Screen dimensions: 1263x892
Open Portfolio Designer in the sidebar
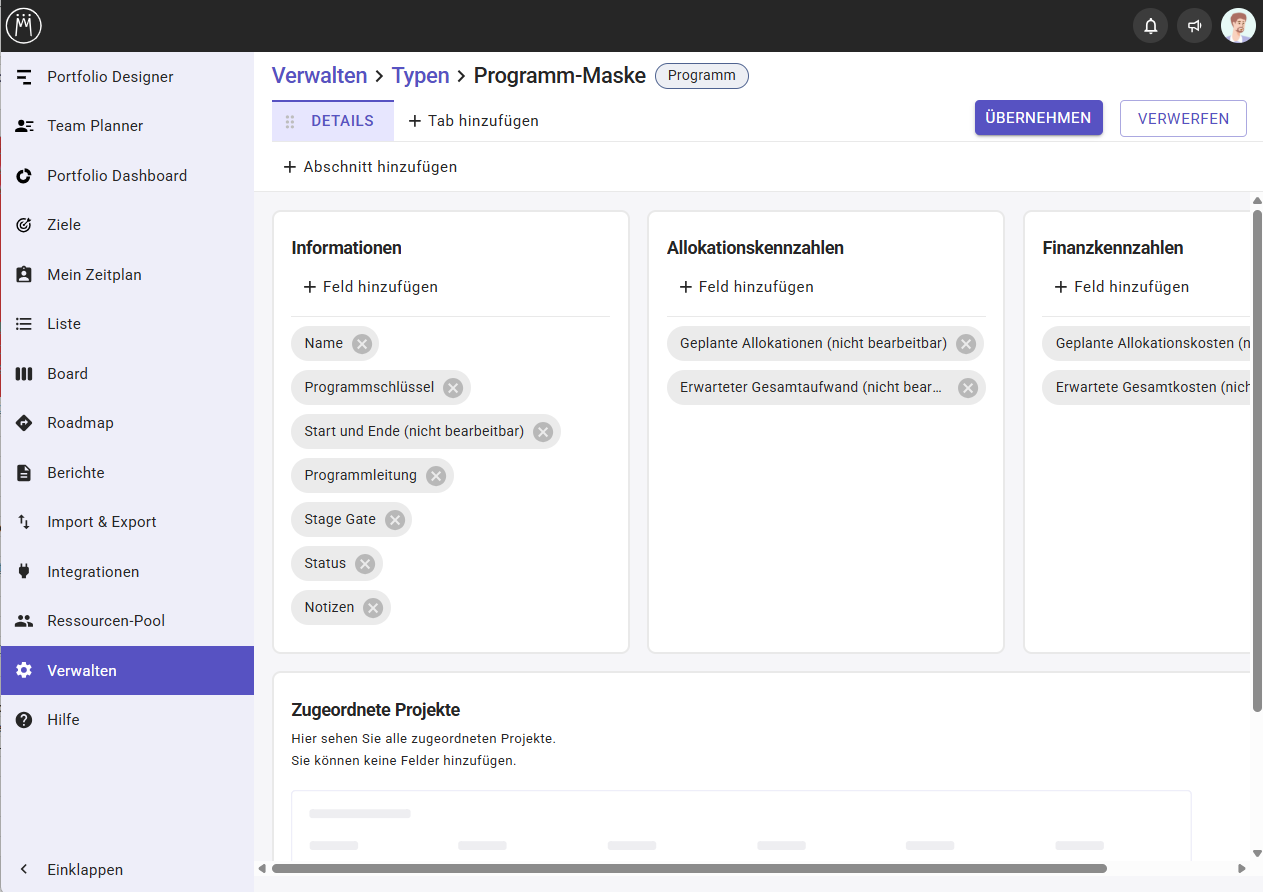point(110,77)
